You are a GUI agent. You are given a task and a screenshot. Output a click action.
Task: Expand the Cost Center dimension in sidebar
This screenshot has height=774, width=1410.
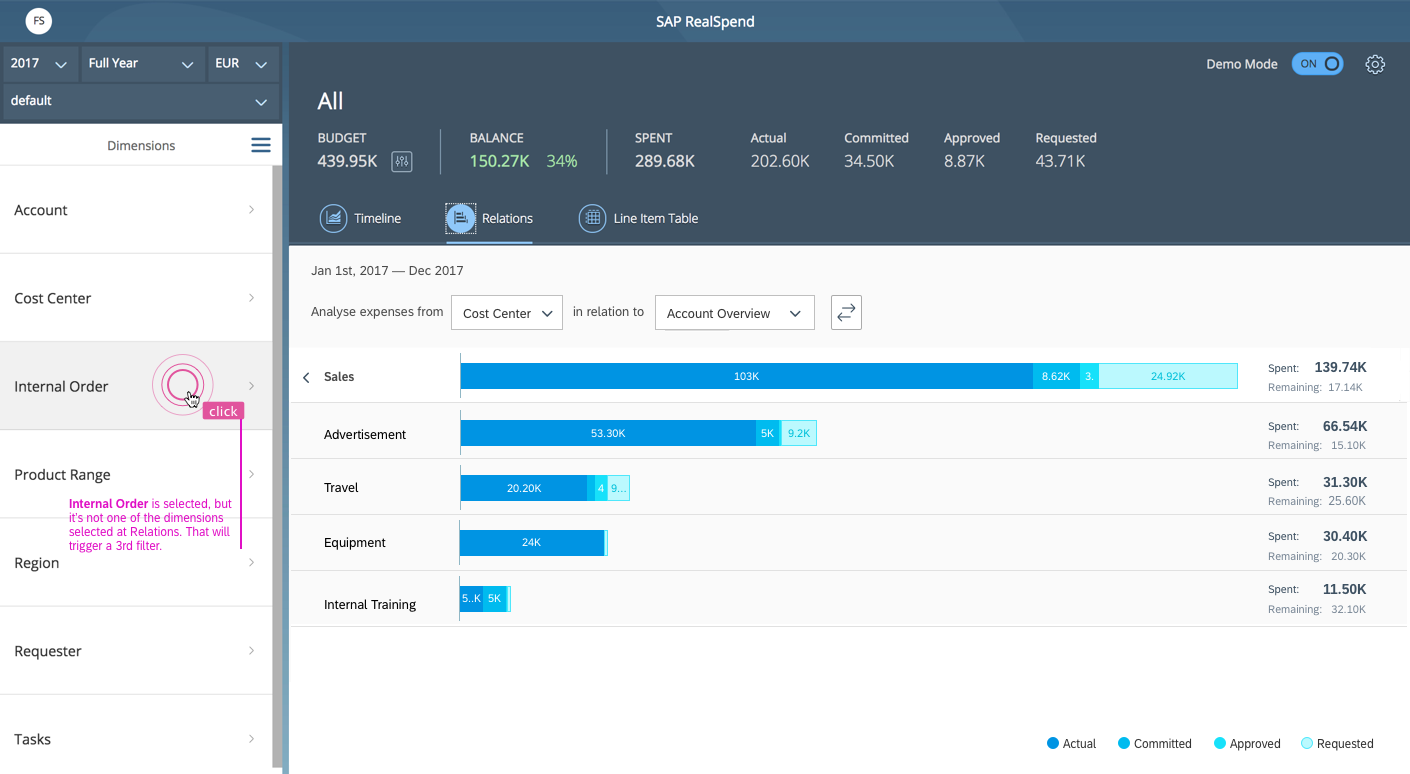(136, 298)
